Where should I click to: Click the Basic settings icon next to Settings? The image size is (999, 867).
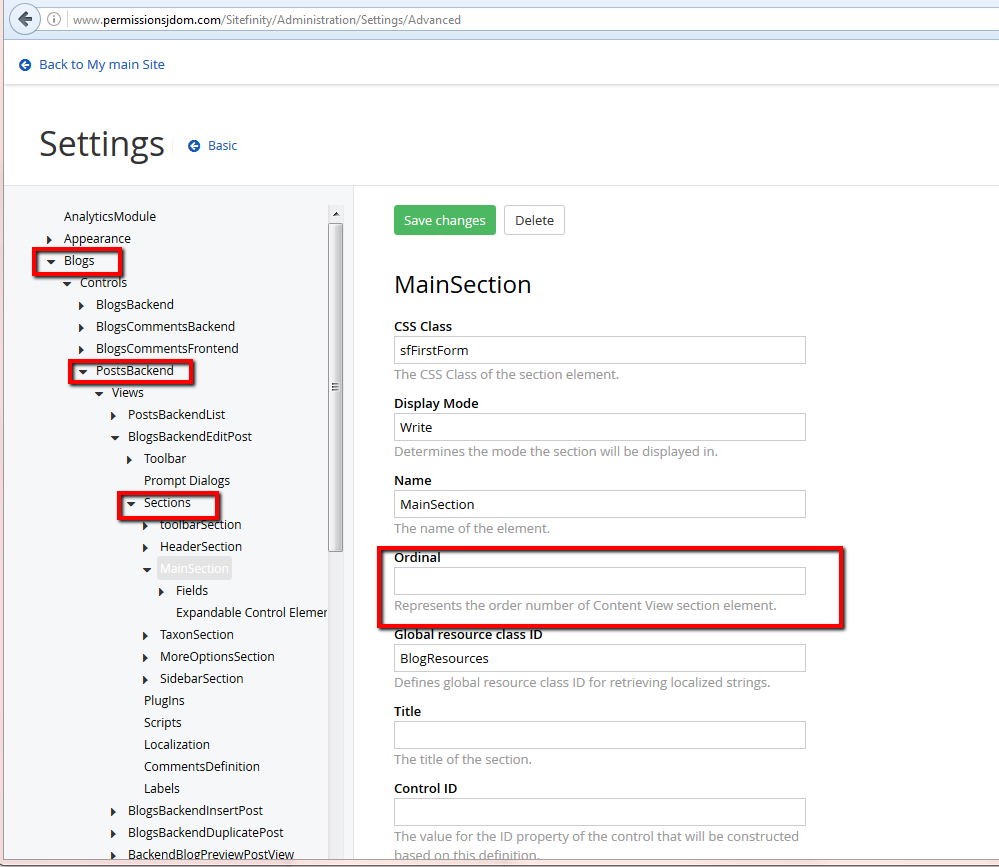pos(192,146)
